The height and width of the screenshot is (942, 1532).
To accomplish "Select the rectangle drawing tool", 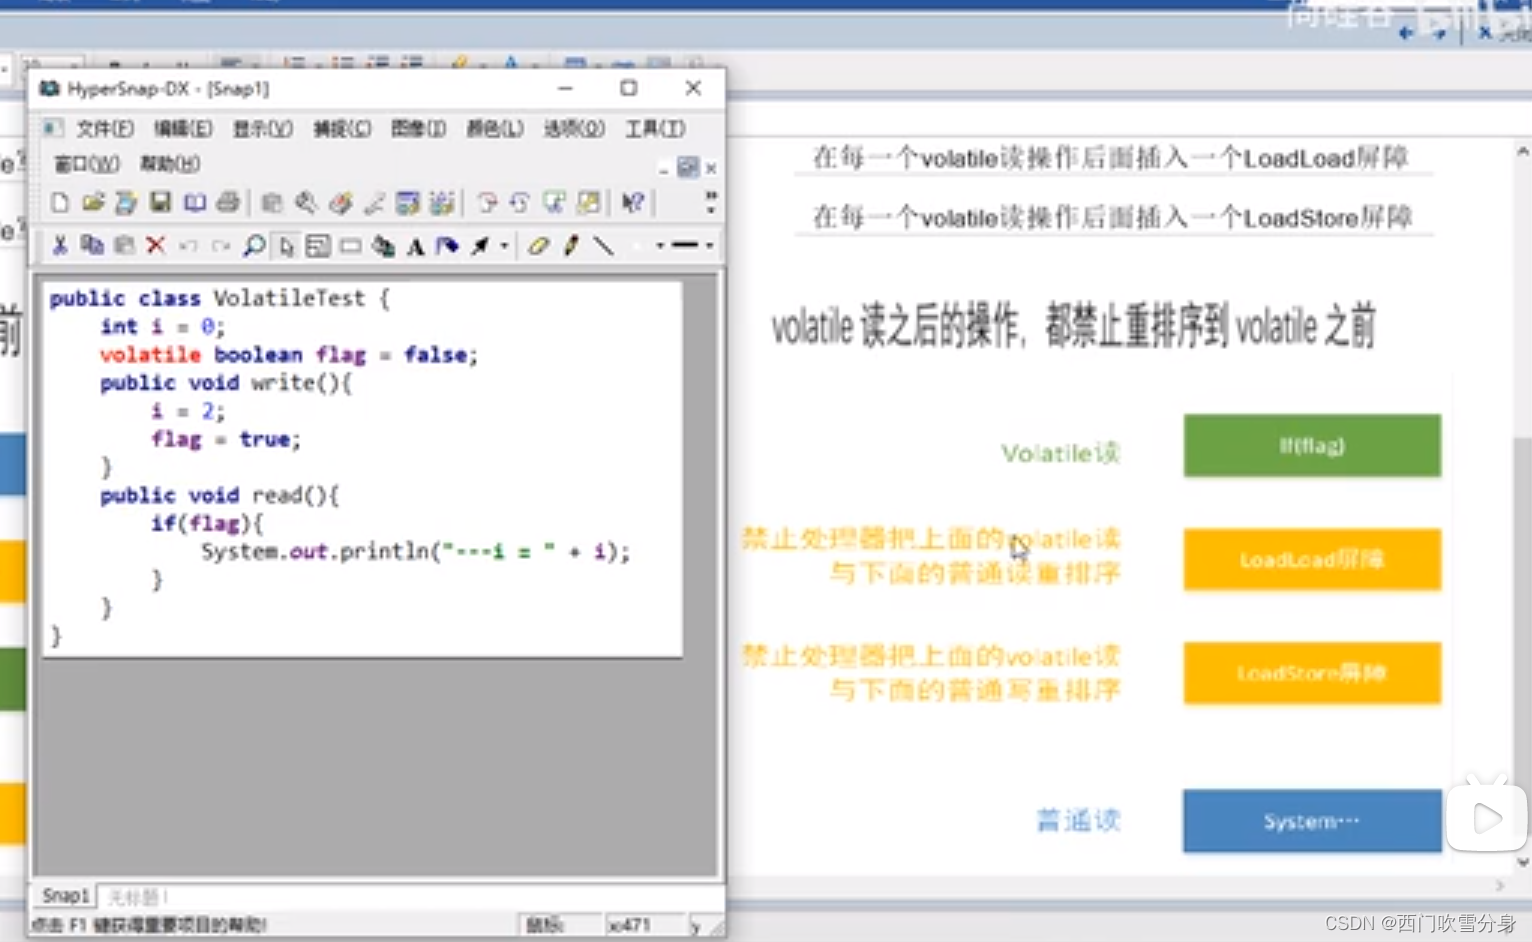I will coord(350,245).
